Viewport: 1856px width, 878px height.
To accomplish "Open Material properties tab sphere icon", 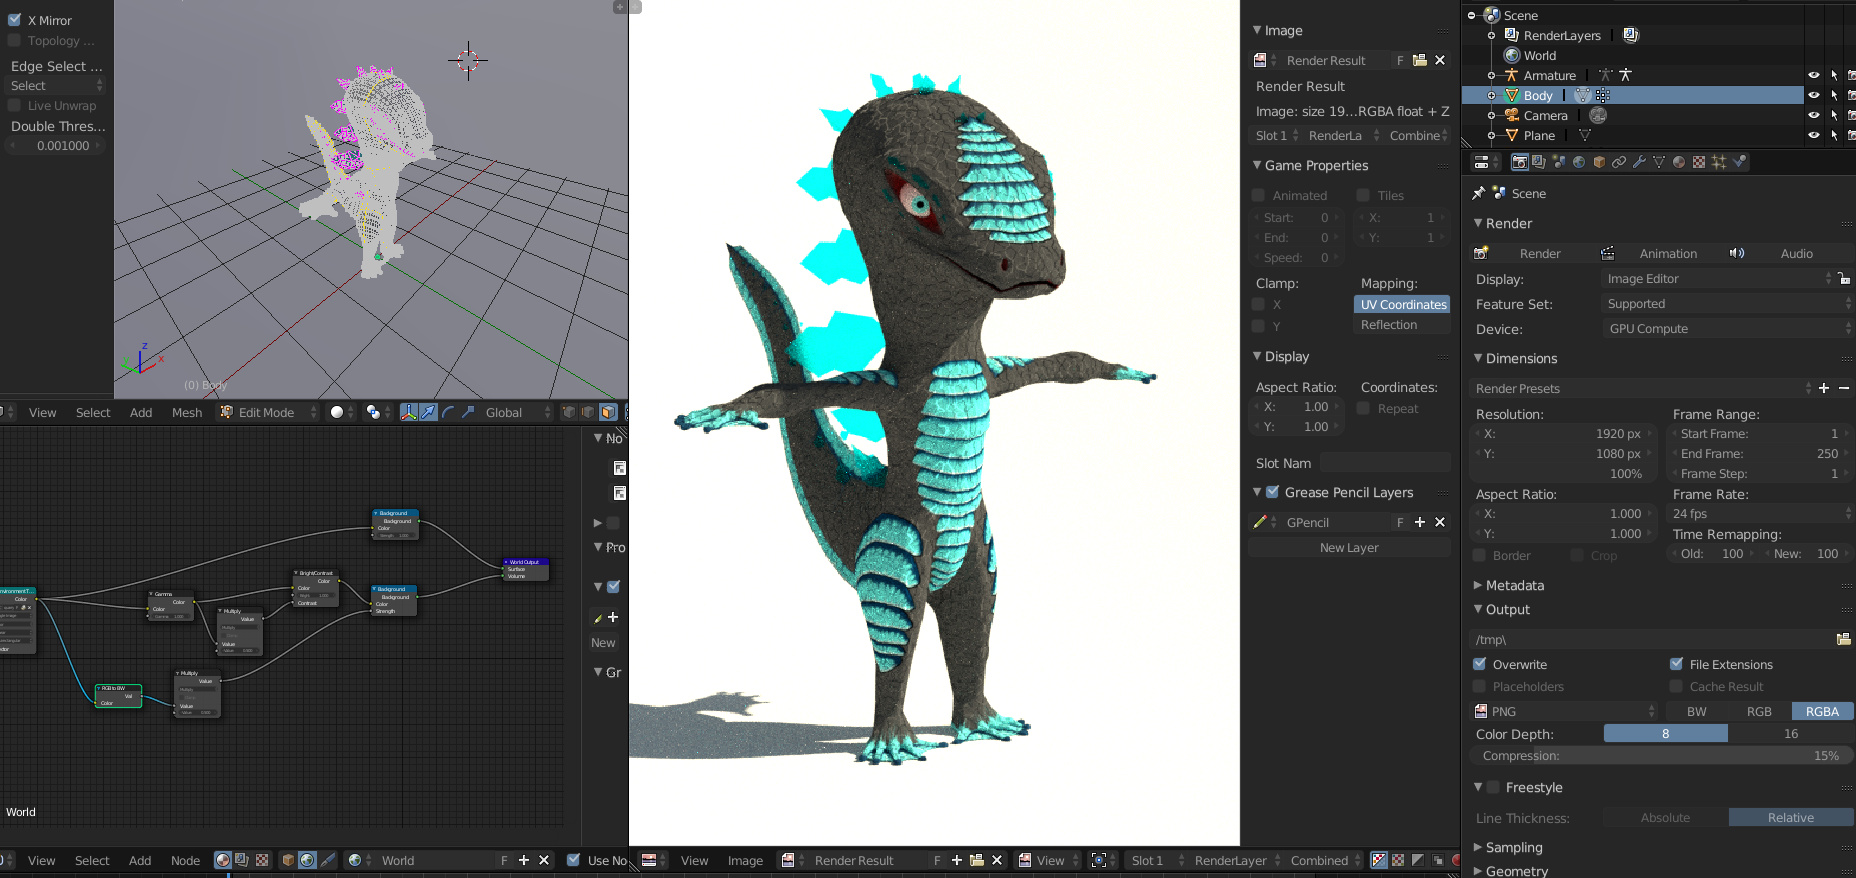I will [x=1679, y=162].
